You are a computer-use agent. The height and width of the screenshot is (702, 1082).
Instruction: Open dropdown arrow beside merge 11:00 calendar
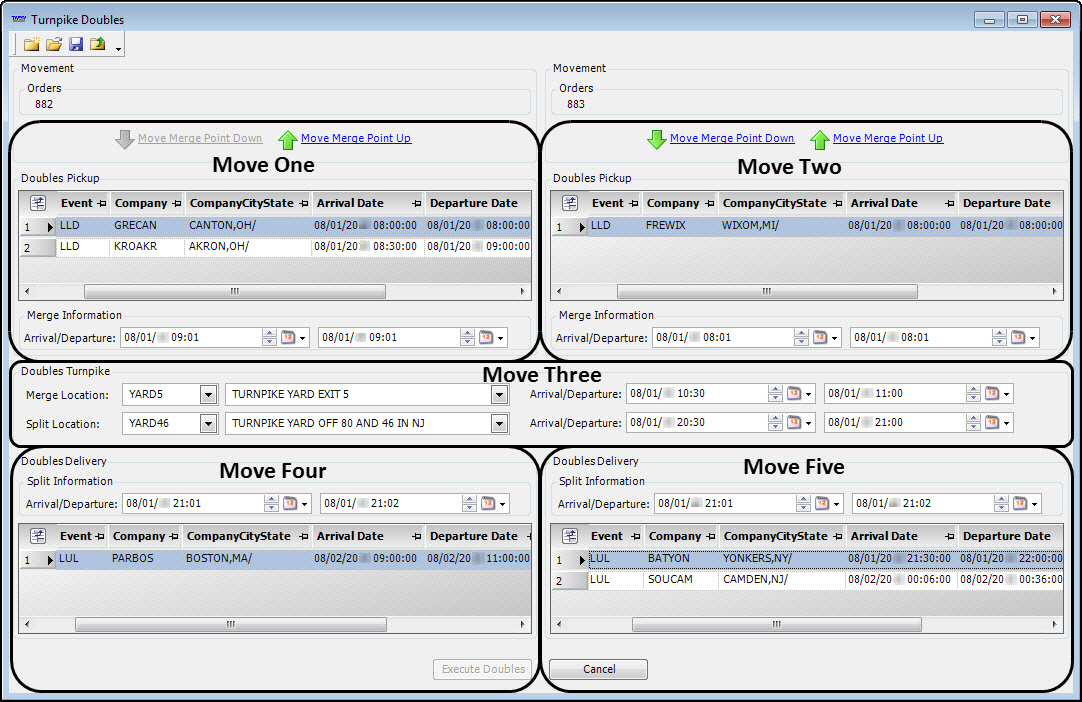[x=1006, y=394]
